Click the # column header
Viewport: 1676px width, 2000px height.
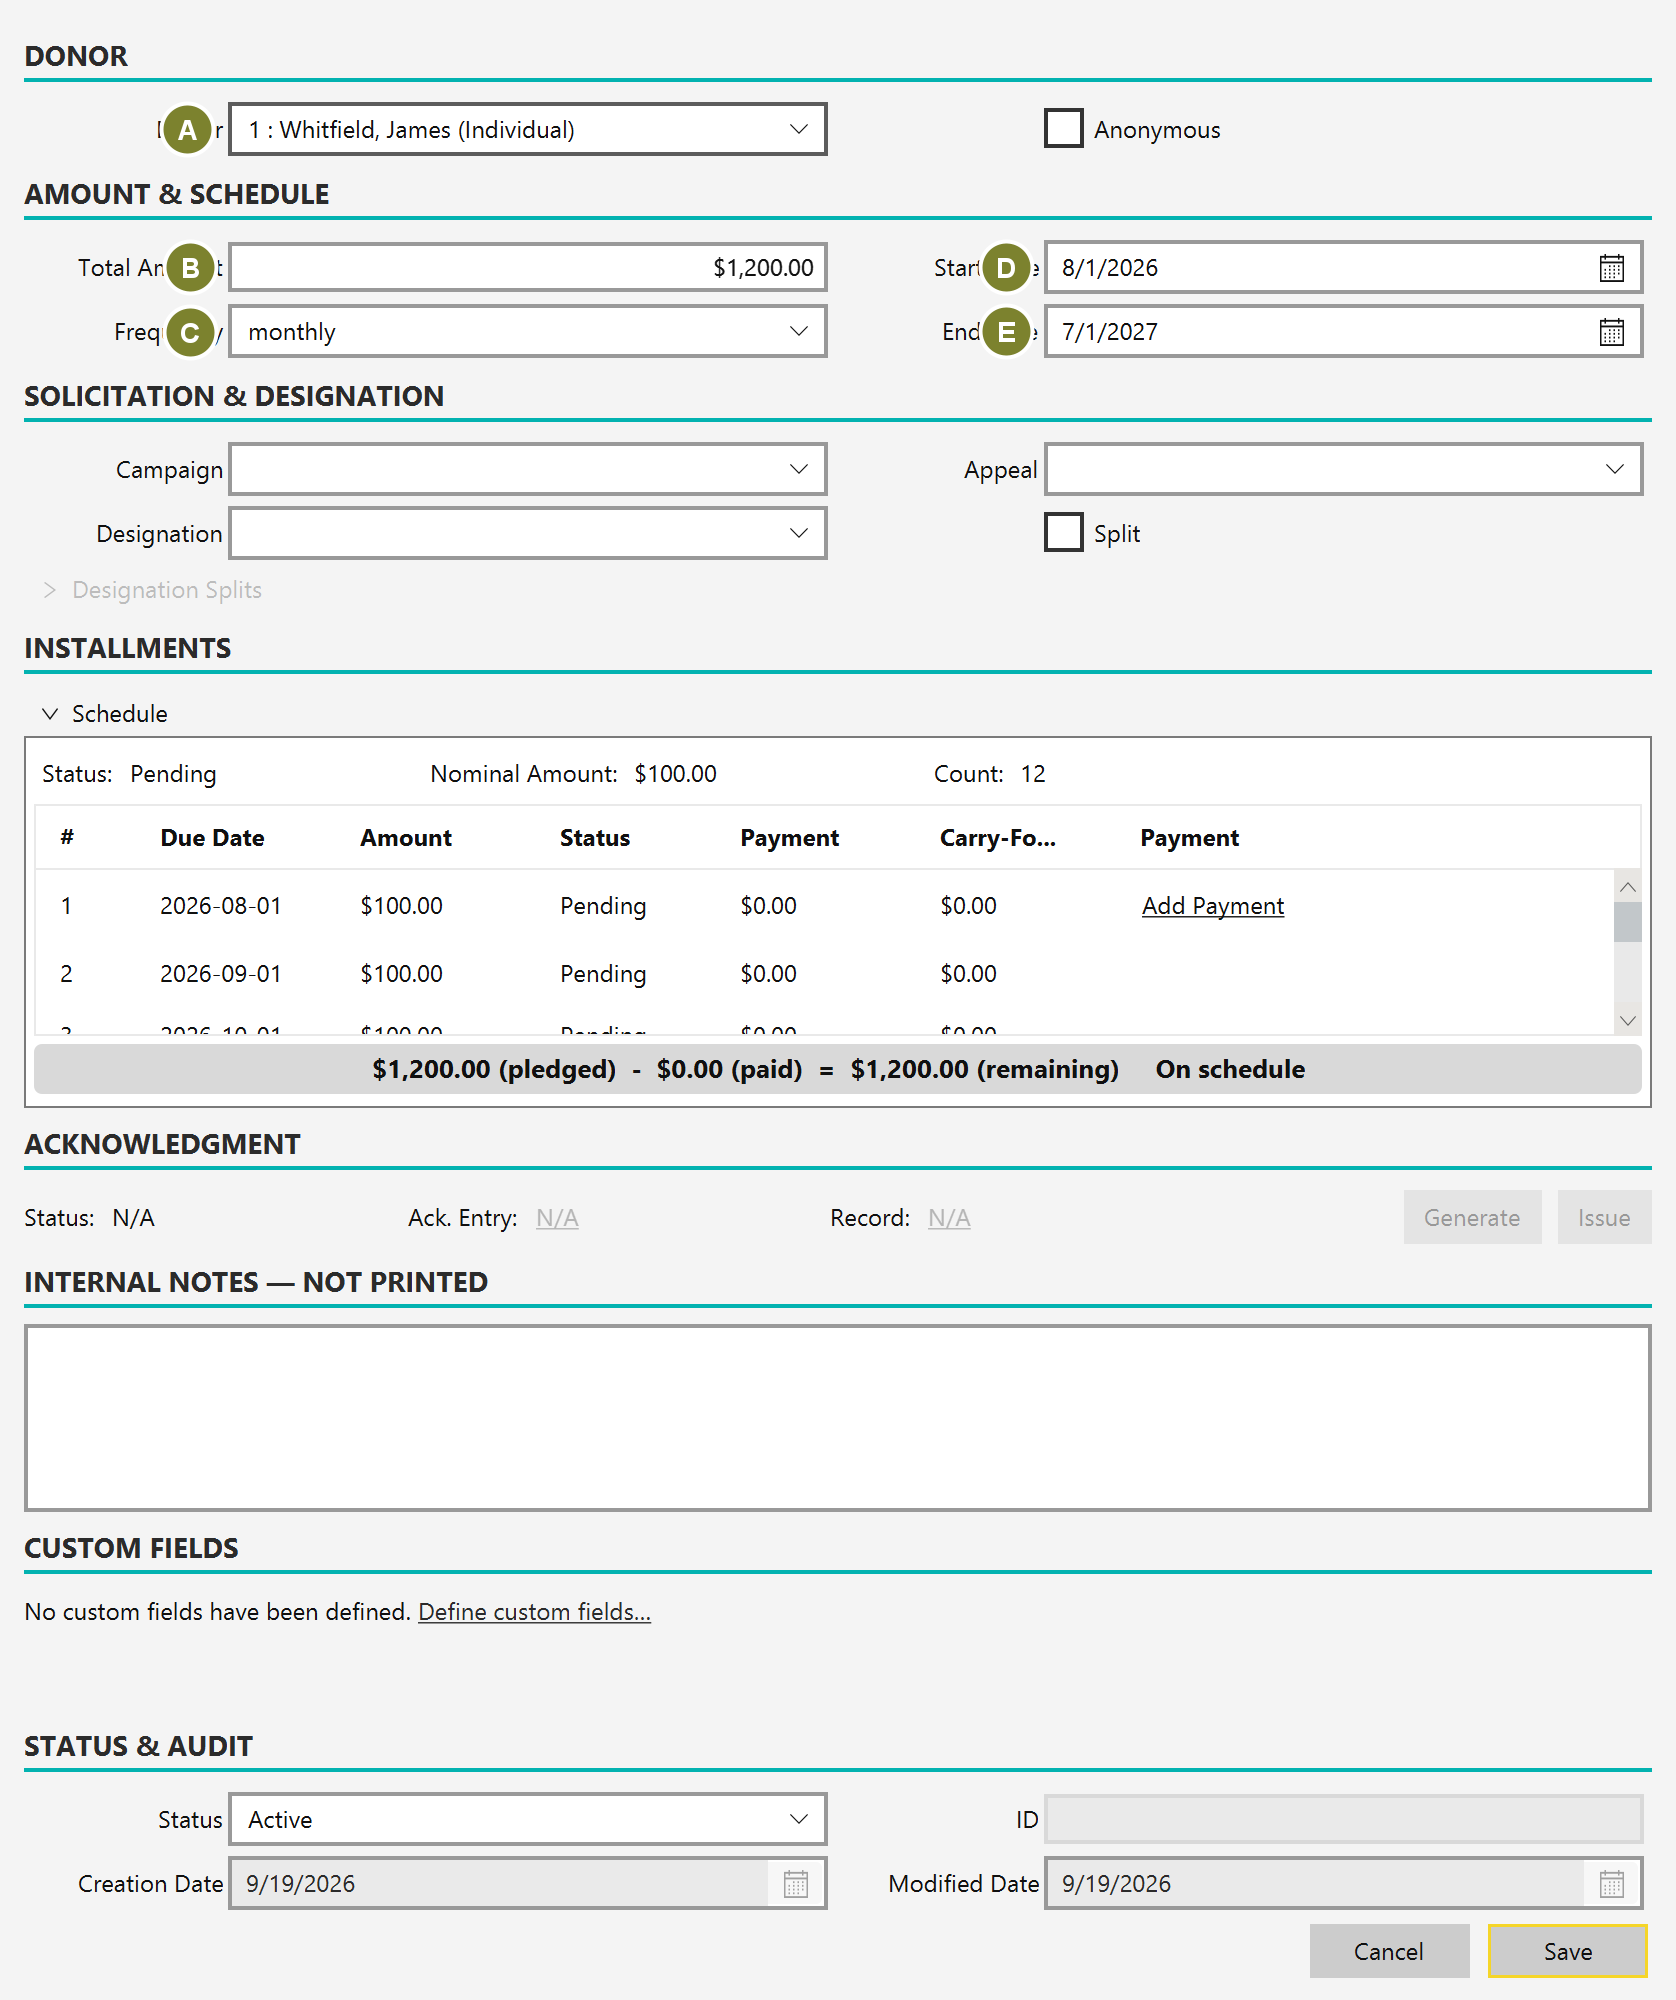(67, 838)
